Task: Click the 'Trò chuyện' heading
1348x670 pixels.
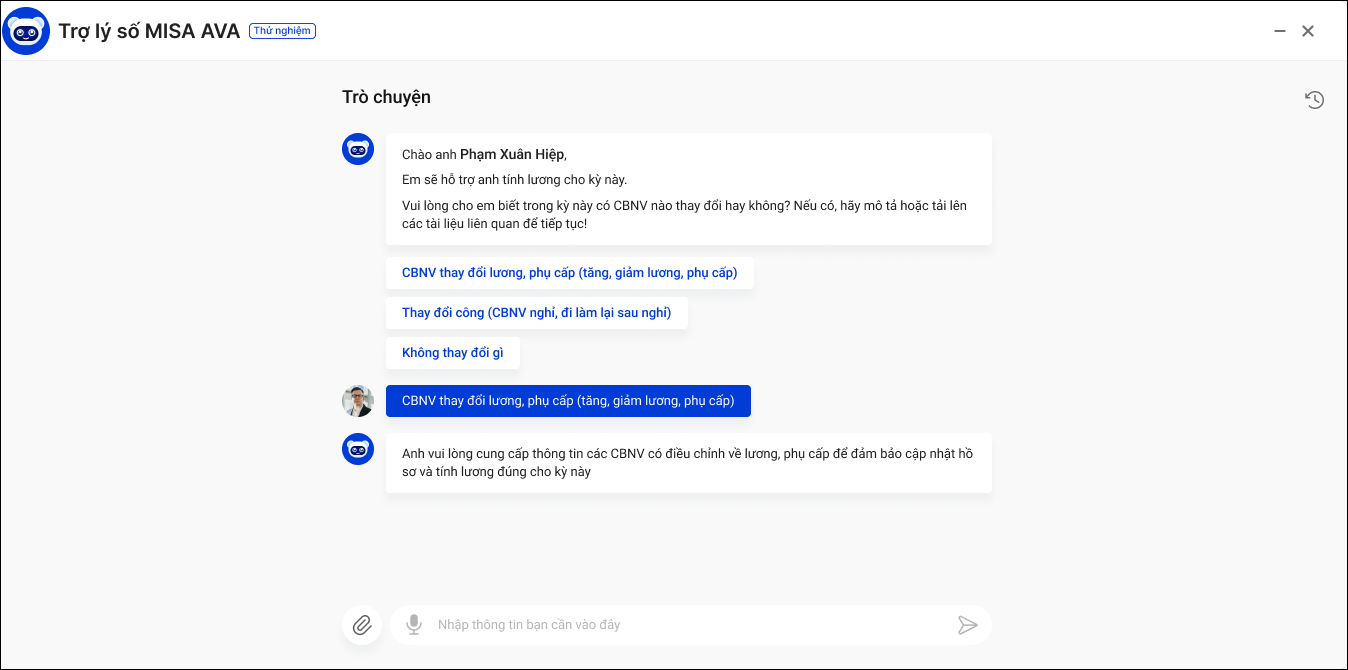Action: (x=386, y=97)
